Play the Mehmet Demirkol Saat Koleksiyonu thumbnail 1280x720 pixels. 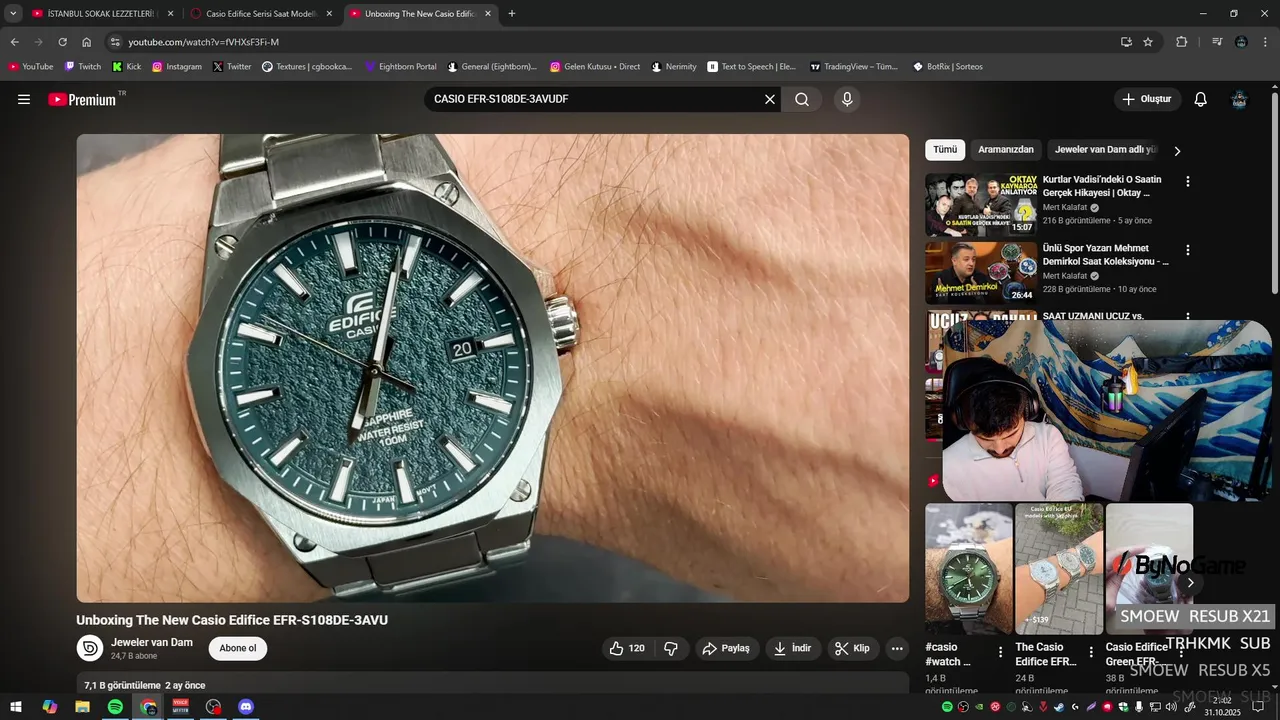[x=981, y=273]
